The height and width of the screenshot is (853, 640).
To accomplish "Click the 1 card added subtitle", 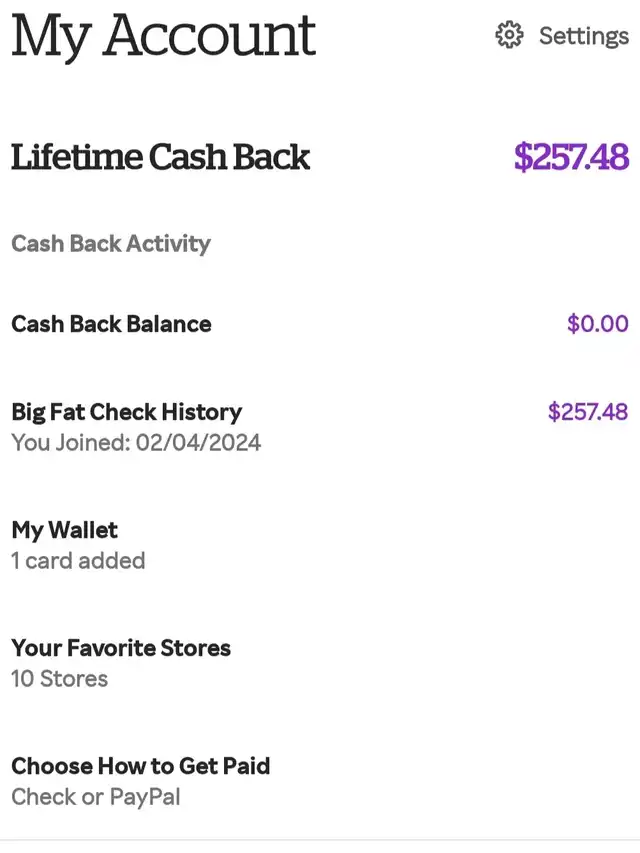I will pos(78,560).
